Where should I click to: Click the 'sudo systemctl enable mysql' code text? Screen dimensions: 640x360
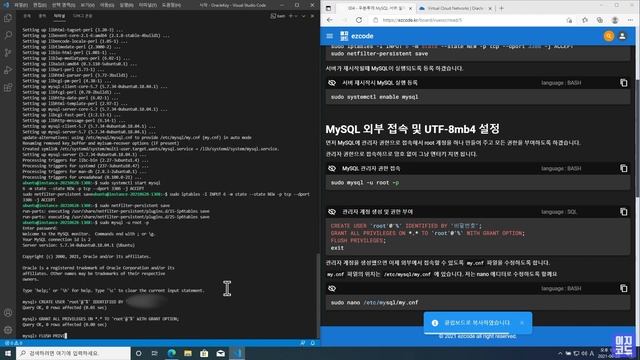(x=374, y=97)
